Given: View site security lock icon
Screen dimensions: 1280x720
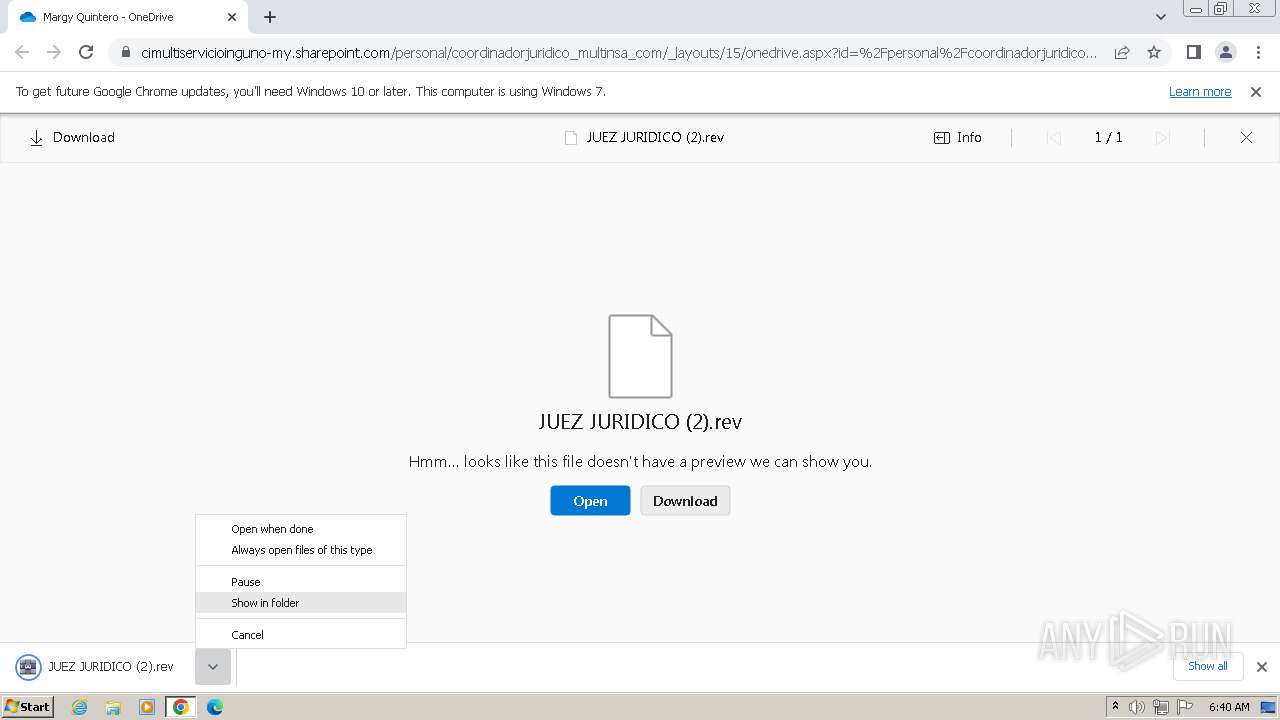Looking at the screenshot, I should point(126,52).
